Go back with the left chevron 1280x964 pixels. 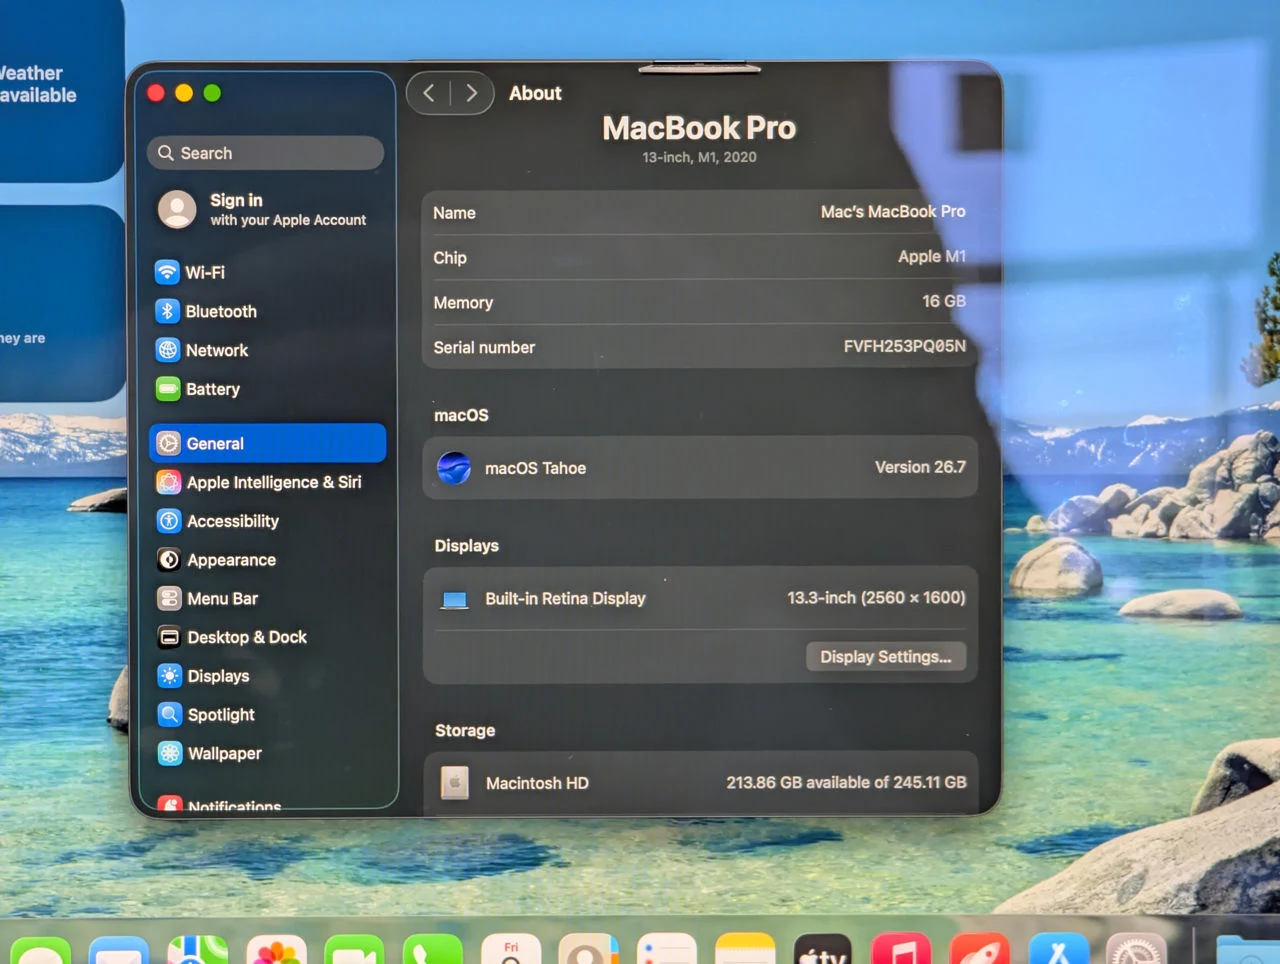click(x=429, y=93)
